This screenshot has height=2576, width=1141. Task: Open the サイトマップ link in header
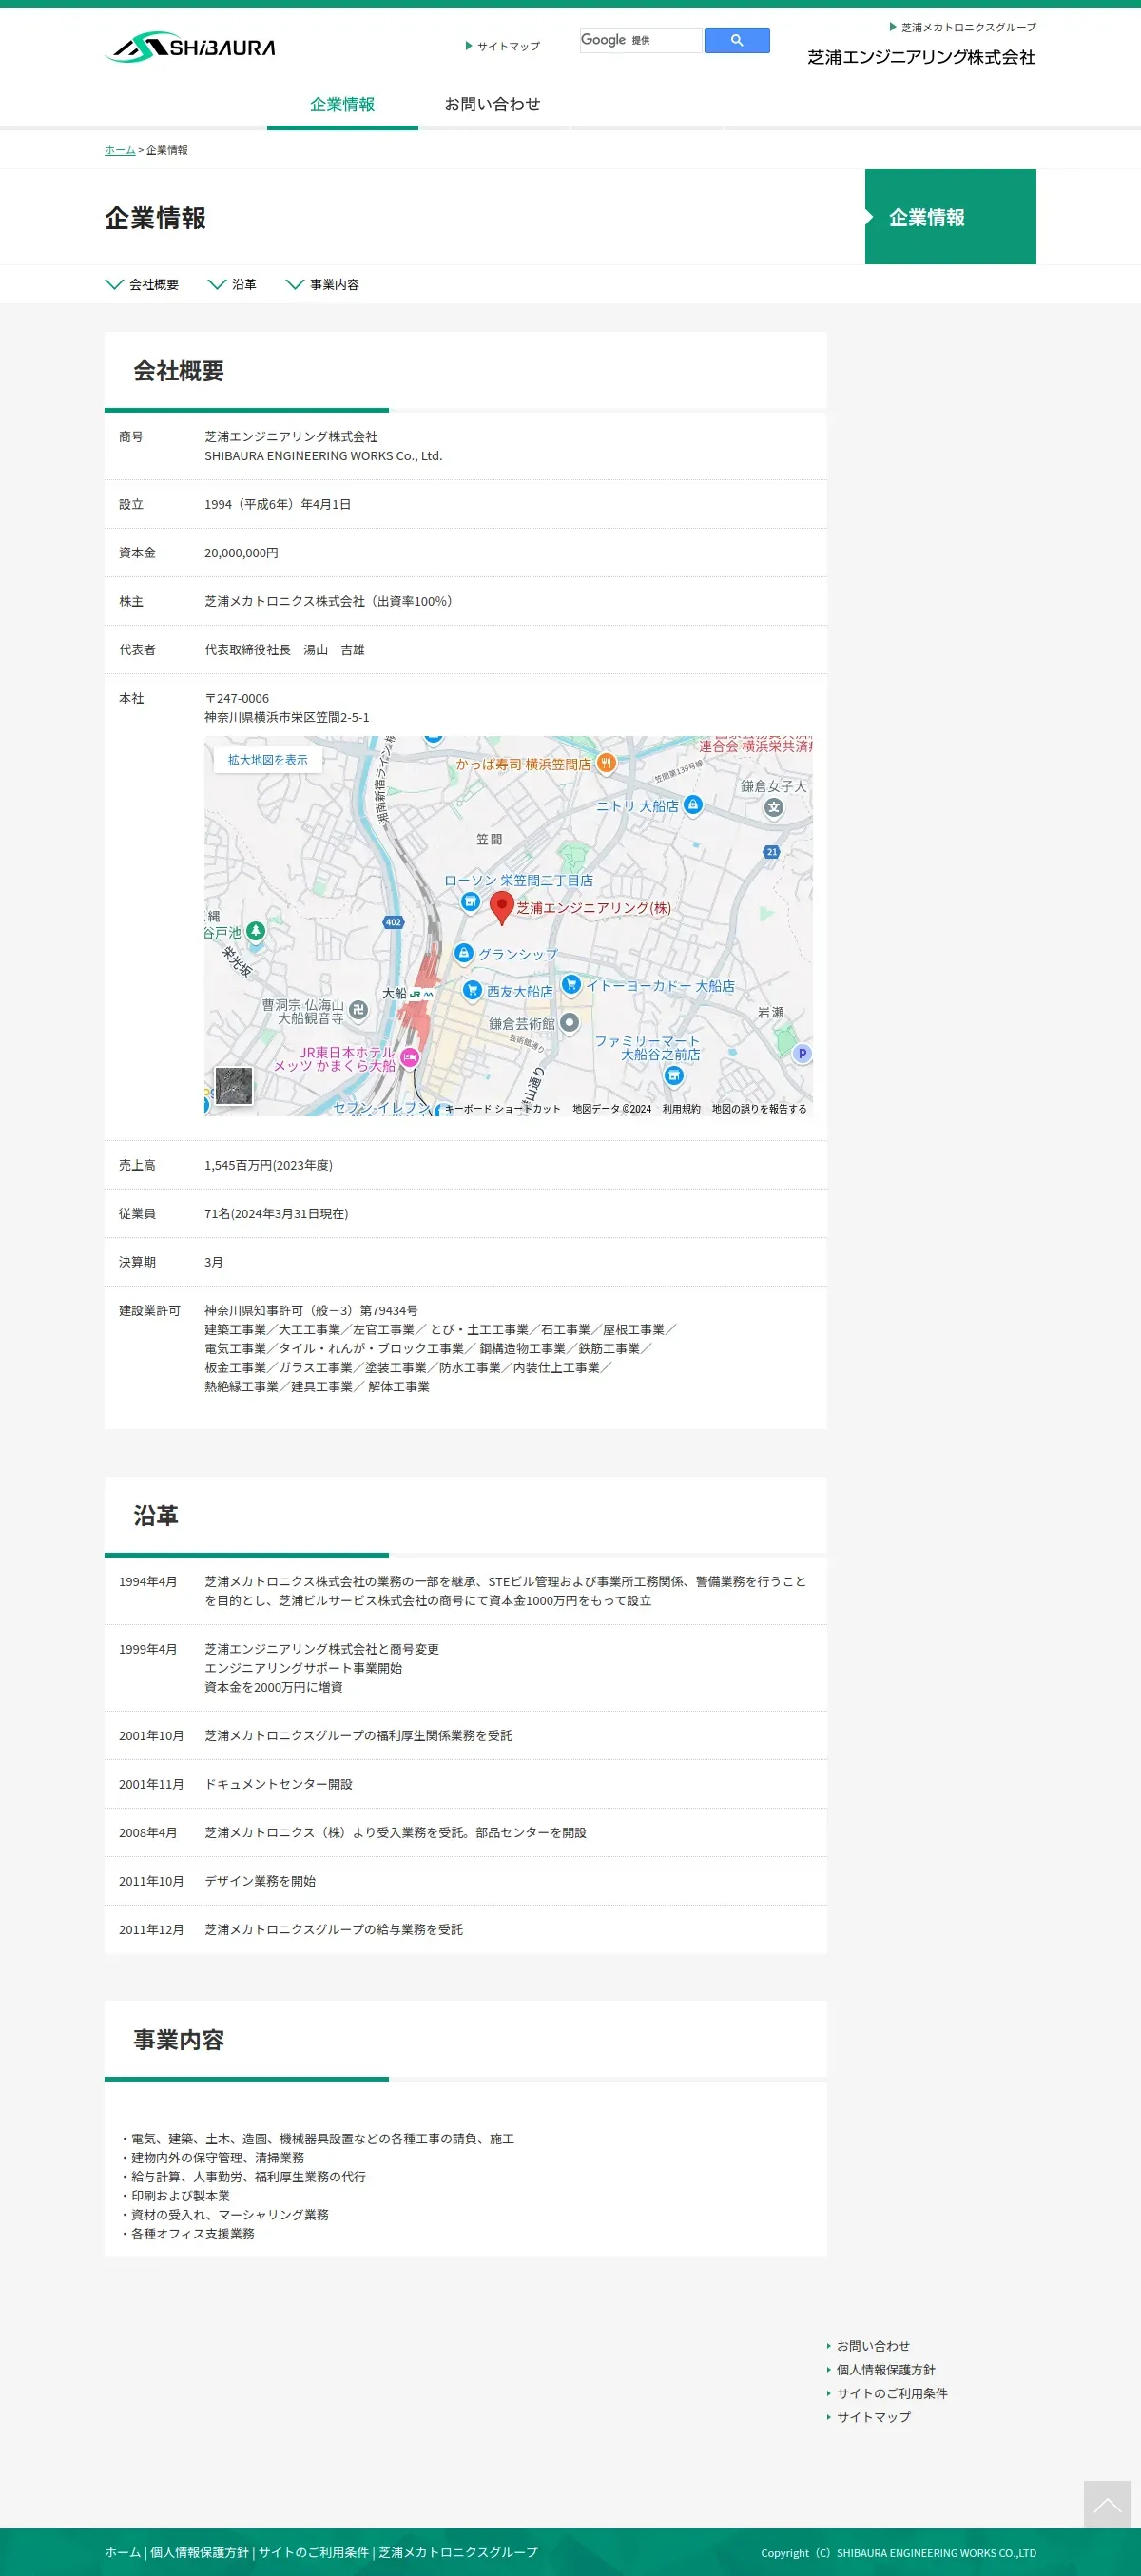503,46
